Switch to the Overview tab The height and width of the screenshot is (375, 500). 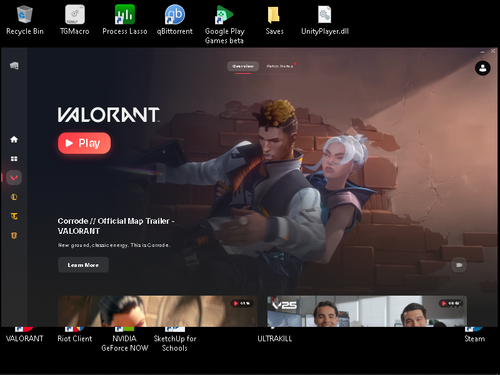[243, 66]
